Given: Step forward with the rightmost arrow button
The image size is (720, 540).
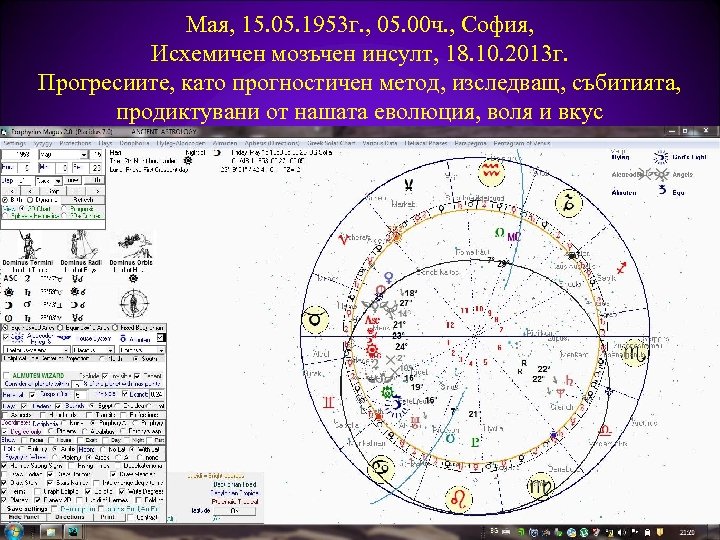Looking at the screenshot, I should pyautogui.click(x=97, y=191).
